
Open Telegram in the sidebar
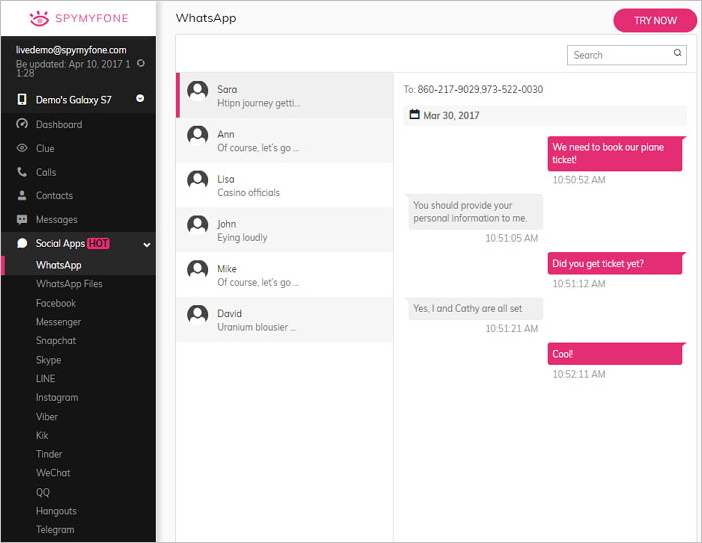55,530
